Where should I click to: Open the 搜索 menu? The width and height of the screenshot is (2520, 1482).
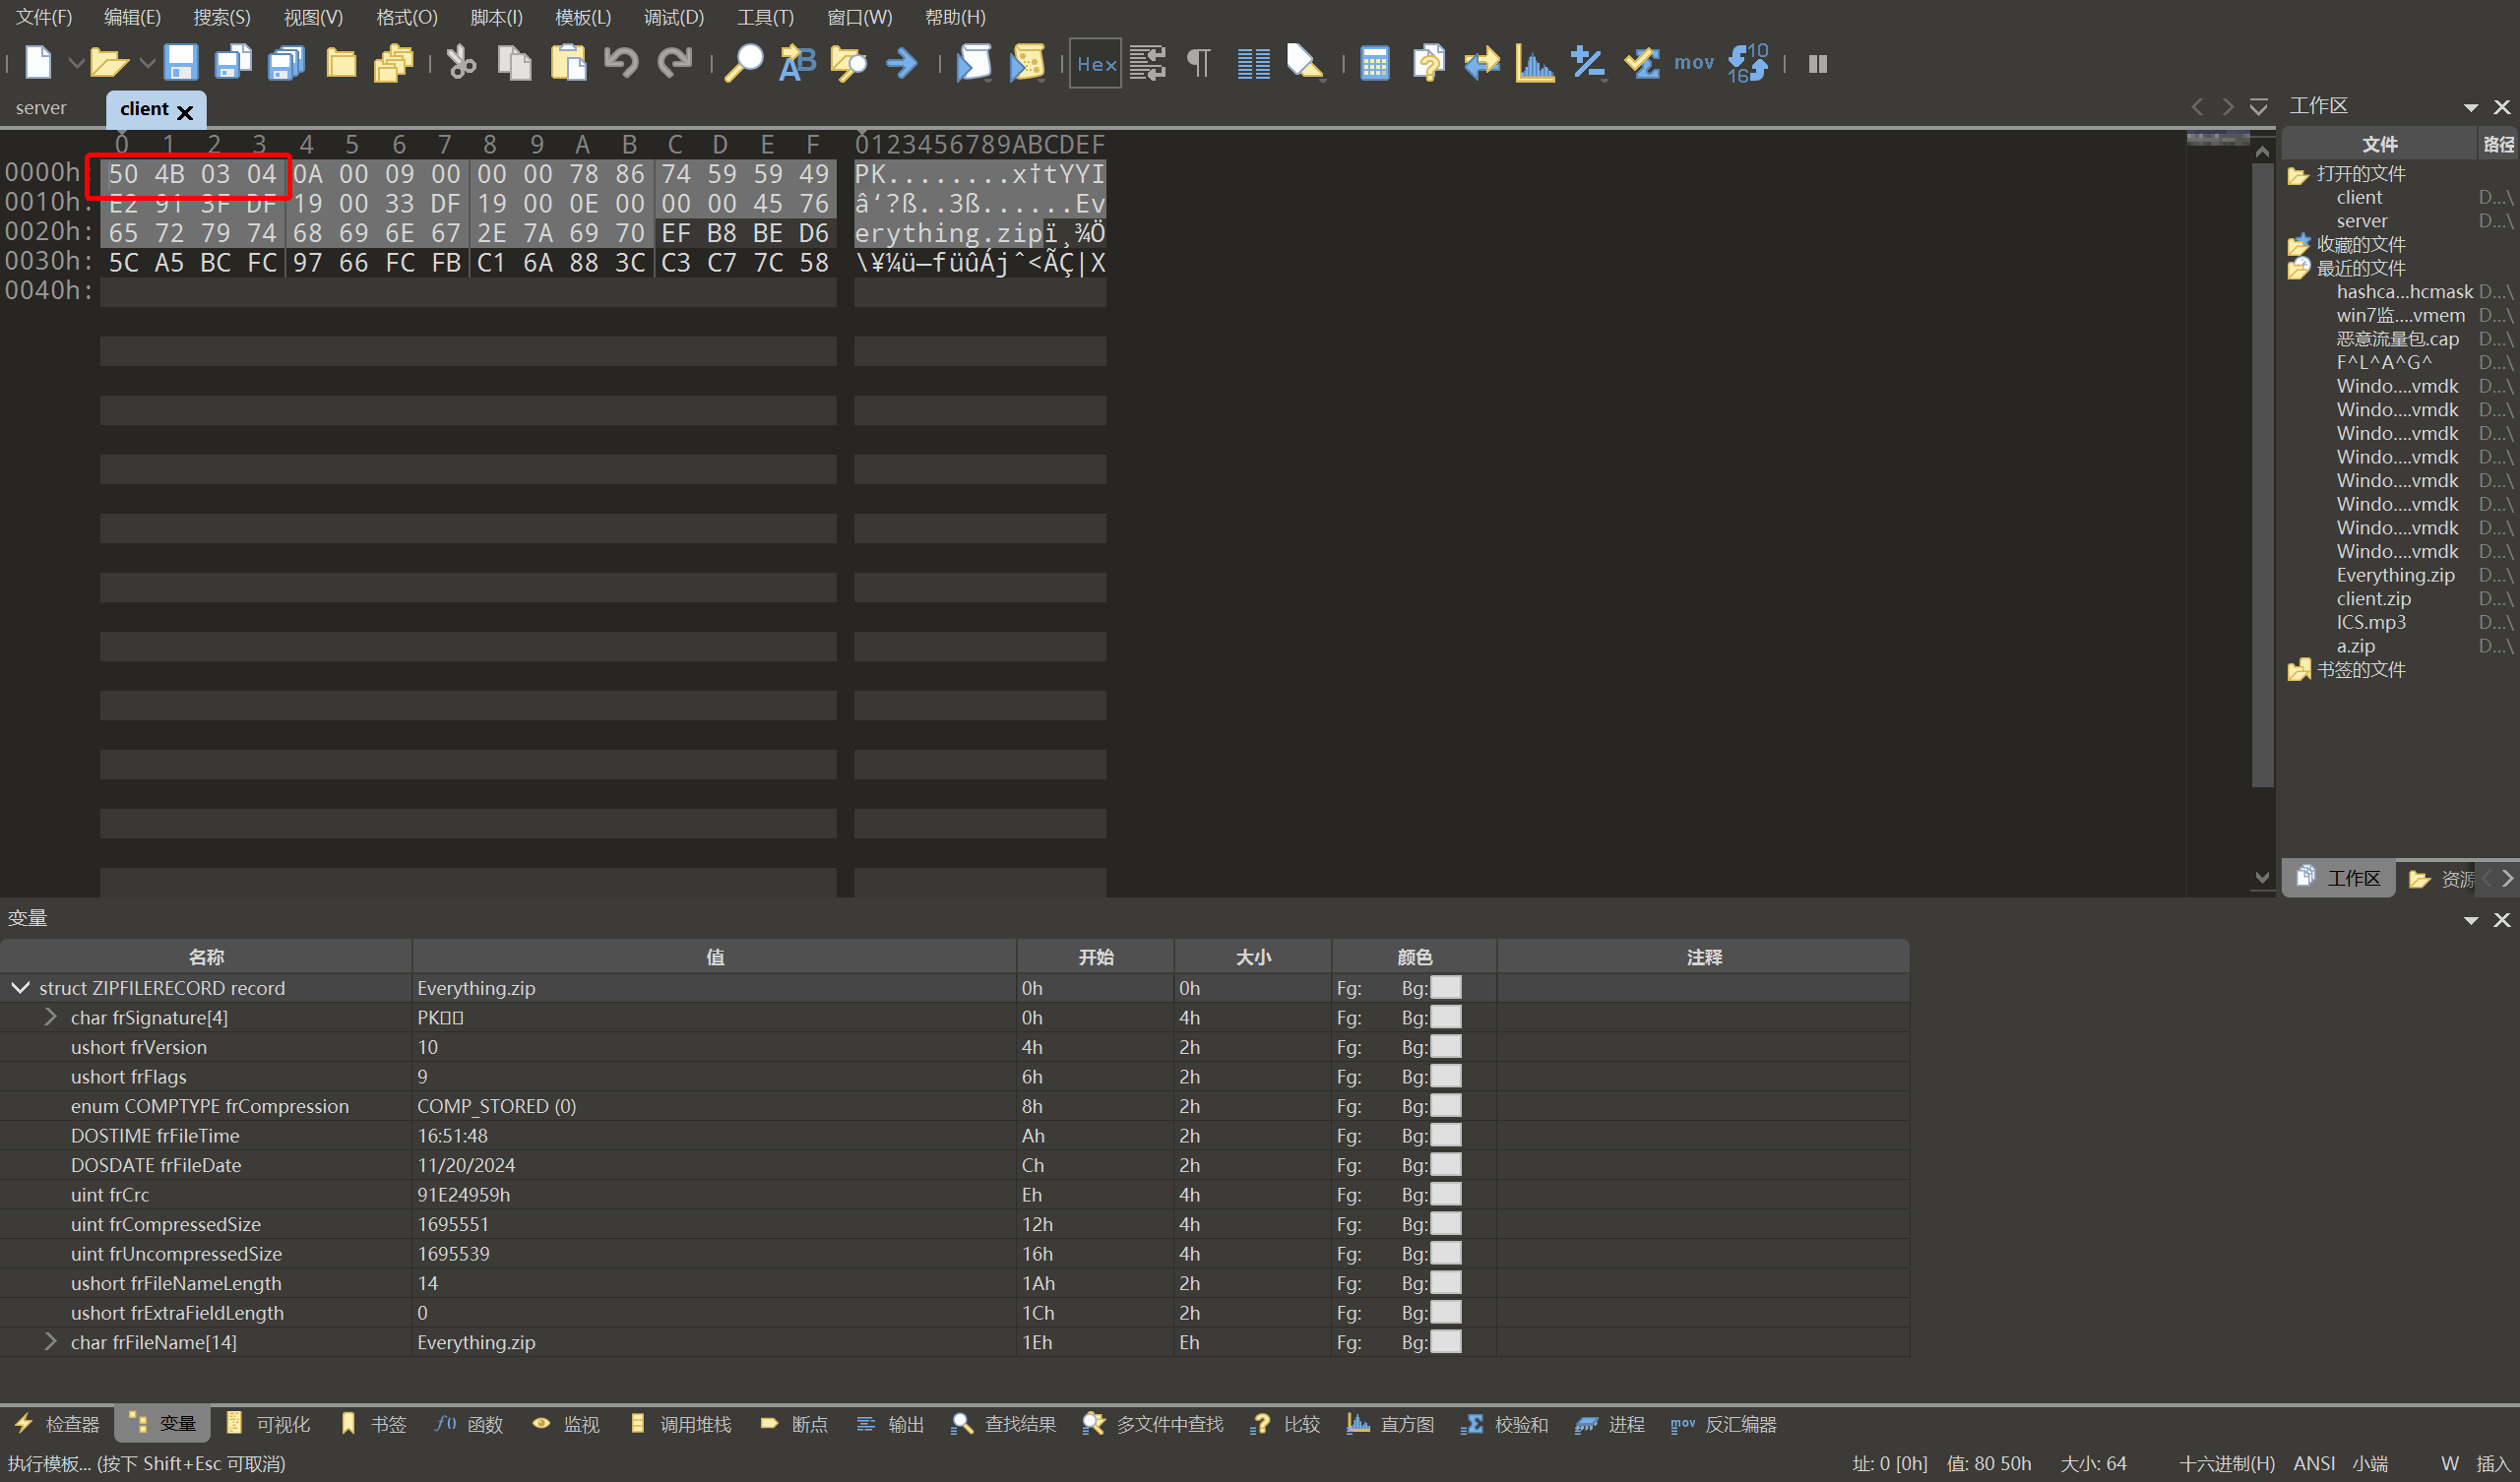point(222,17)
